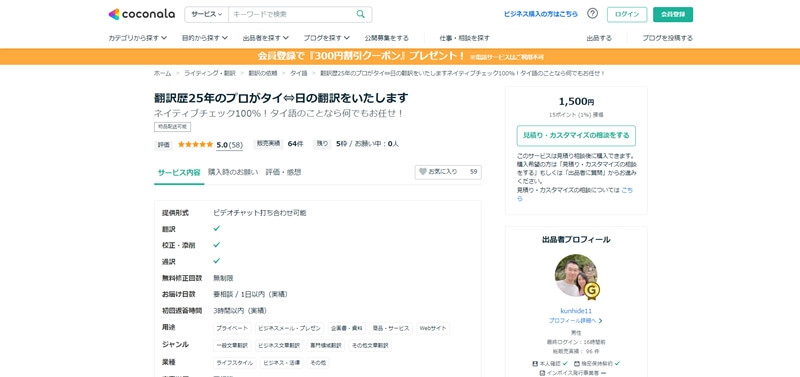Viewport: 800px width, 377px height.
Task: Click the search magnifier icon
Action: 361,14
